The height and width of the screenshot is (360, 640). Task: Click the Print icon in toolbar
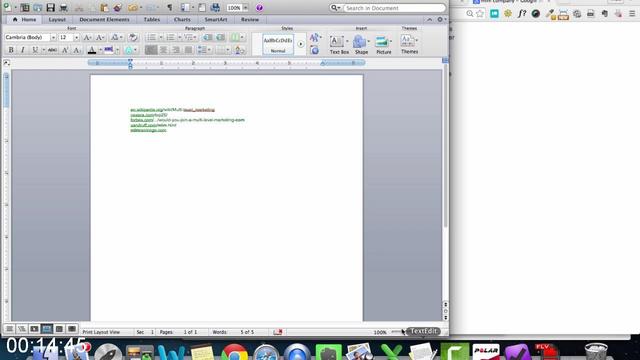(64, 7)
